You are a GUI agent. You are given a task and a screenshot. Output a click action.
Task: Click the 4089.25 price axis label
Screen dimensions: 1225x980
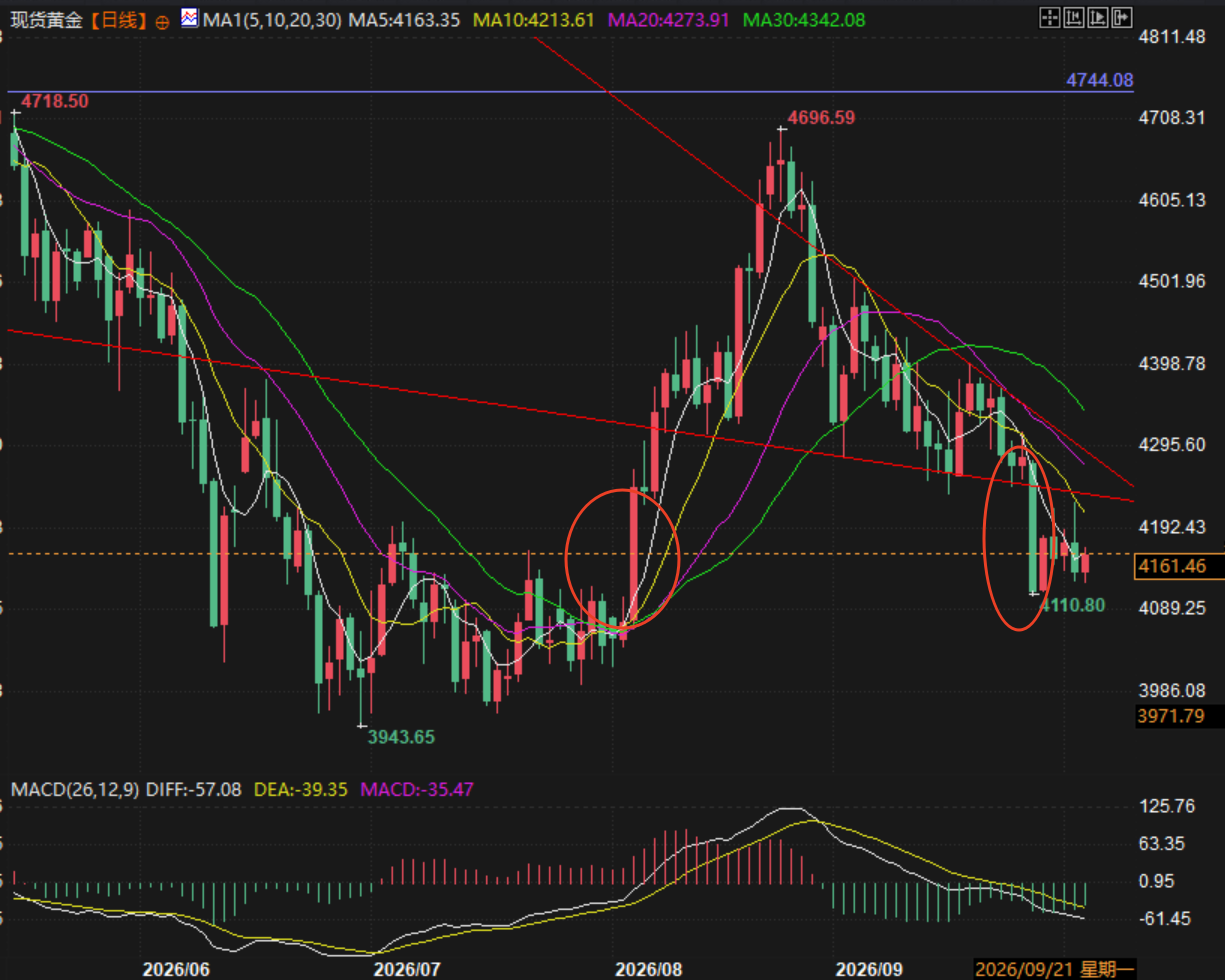pyautogui.click(x=1171, y=607)
